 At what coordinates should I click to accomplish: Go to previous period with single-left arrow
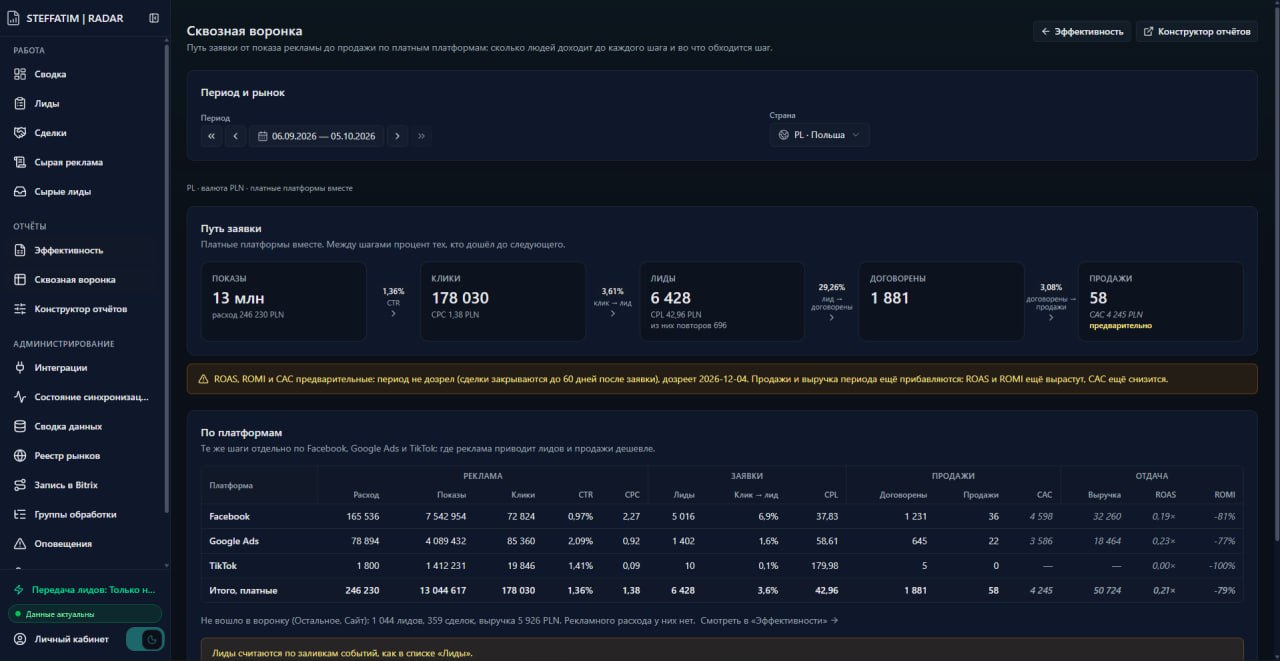(x=235, y=136)
